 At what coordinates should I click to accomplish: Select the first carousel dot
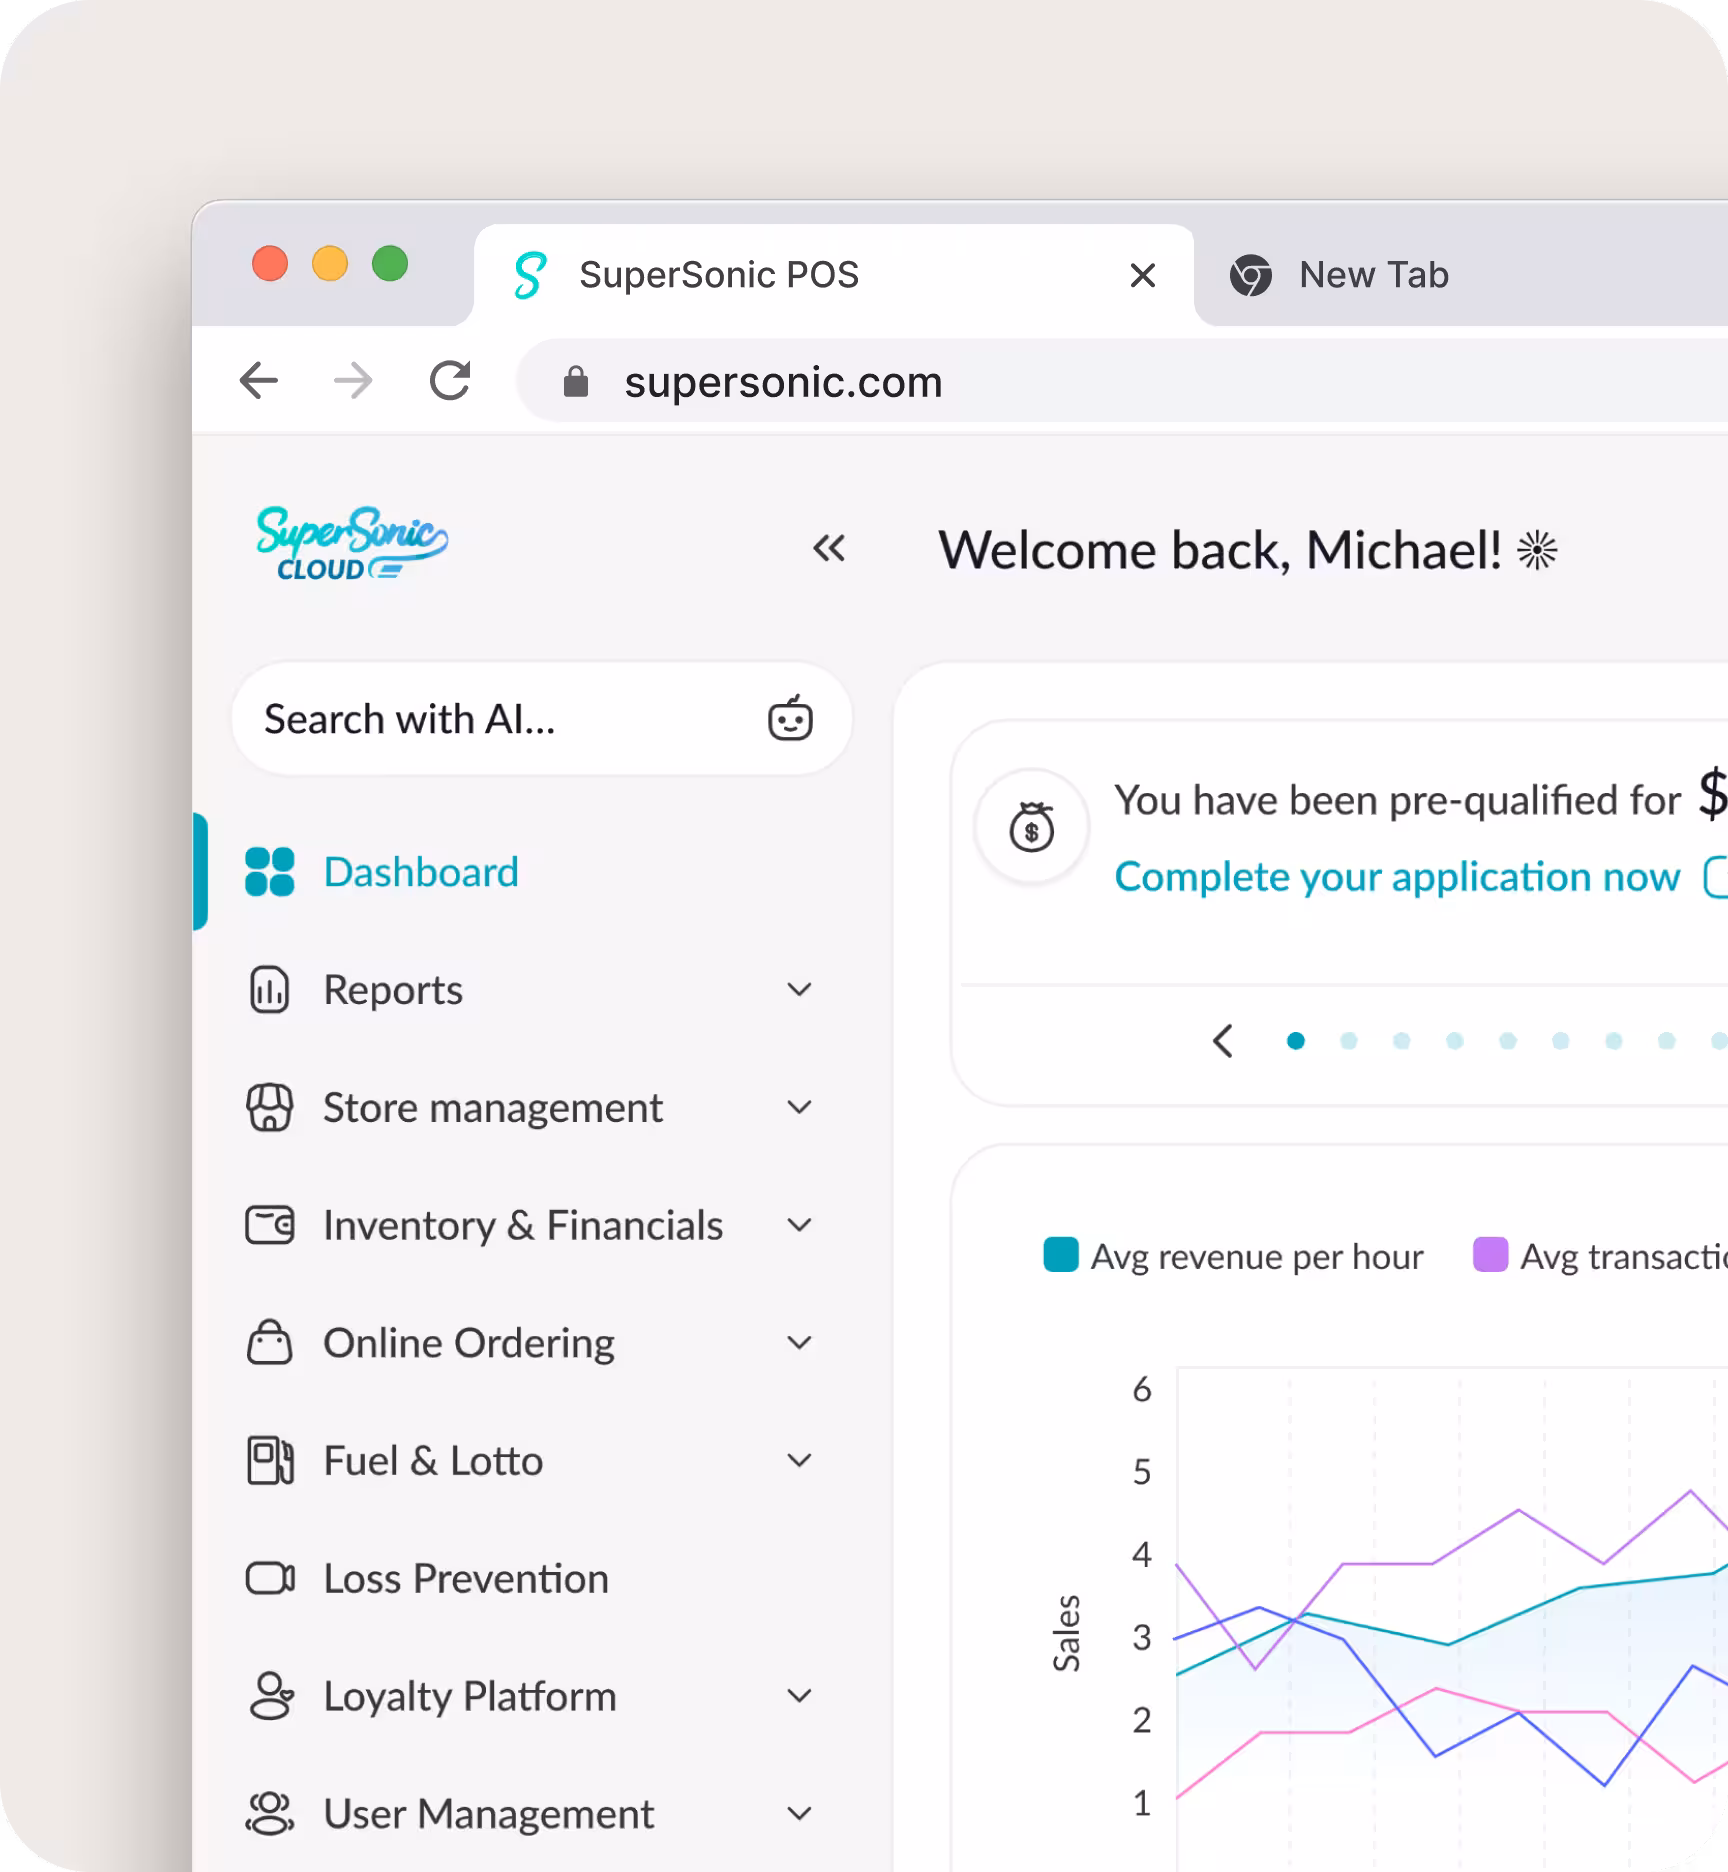pos(1295,1041)
